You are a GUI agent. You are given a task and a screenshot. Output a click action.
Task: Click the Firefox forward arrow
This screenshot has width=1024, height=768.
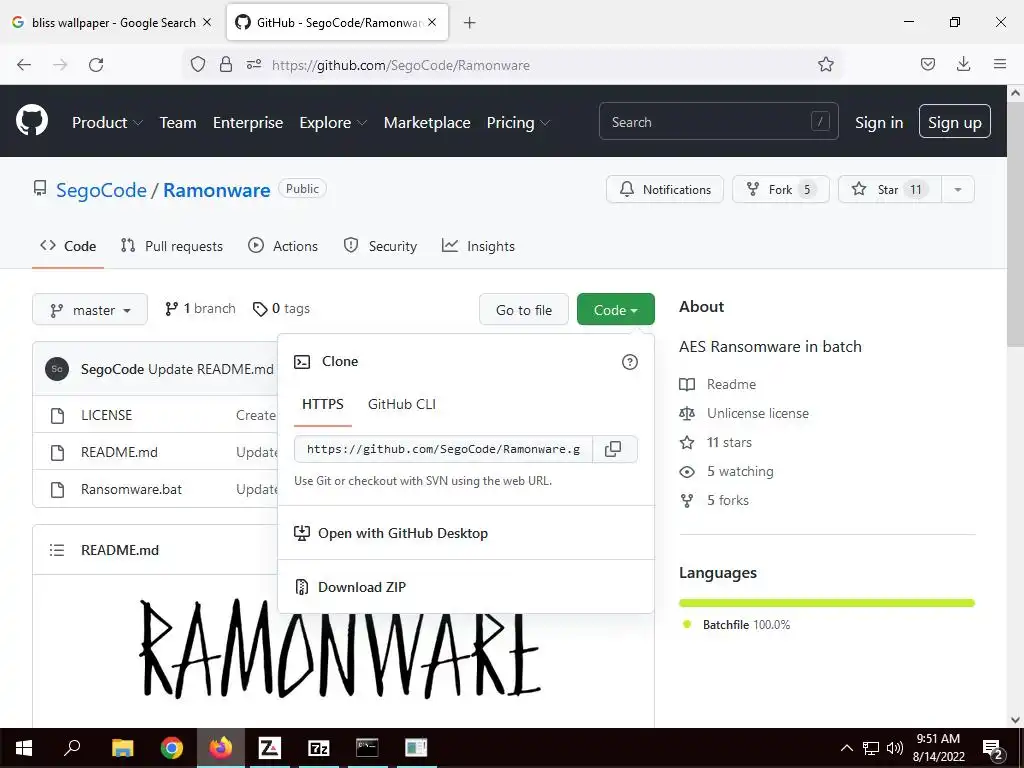[60, 65]
